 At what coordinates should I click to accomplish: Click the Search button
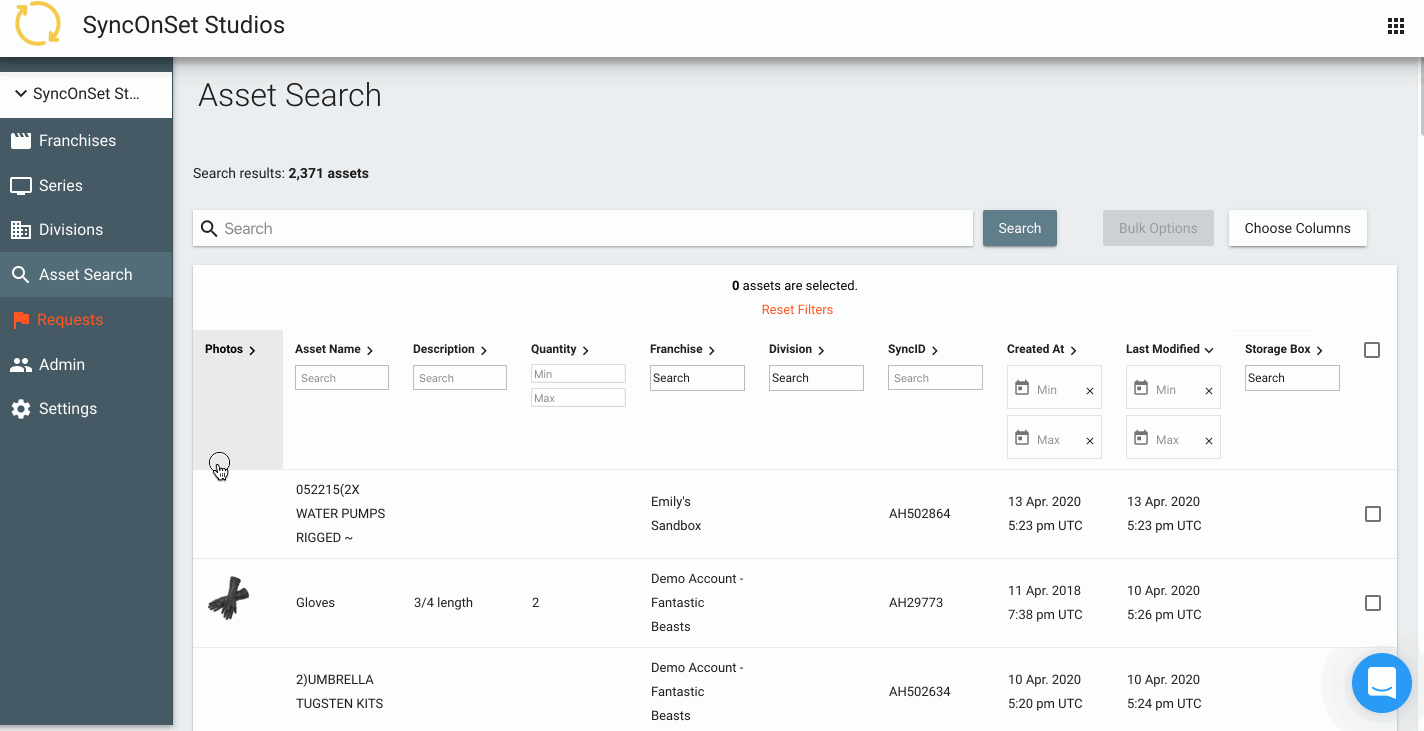tap(1019, 228)
